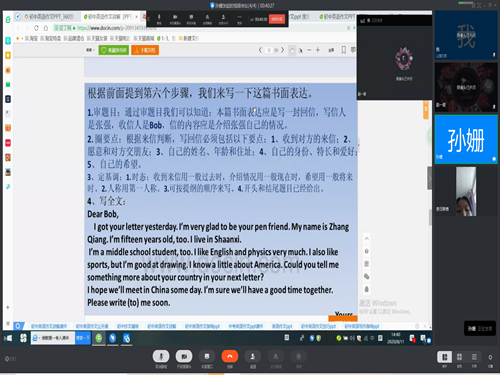This screenshot has width=500, height=375.
Task: Expand the side panel arrow beside video list
Action: pos(430,178)
